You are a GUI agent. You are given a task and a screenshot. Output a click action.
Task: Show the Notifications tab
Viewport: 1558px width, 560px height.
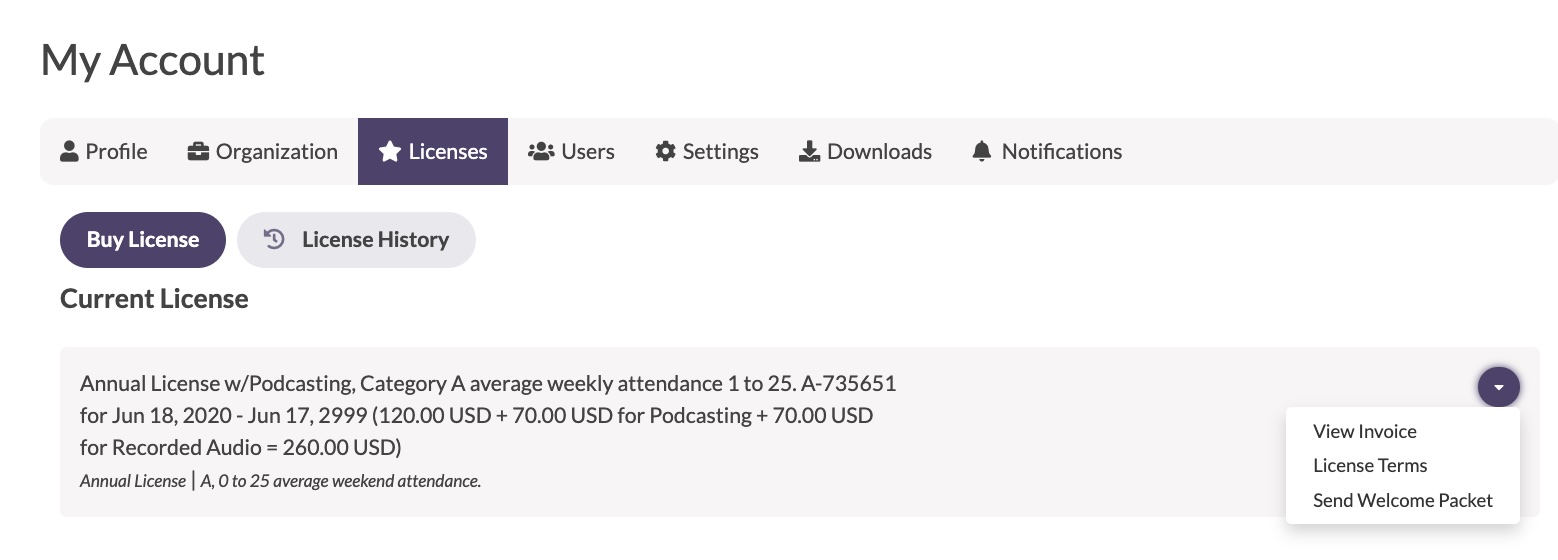pos(1047,151)
